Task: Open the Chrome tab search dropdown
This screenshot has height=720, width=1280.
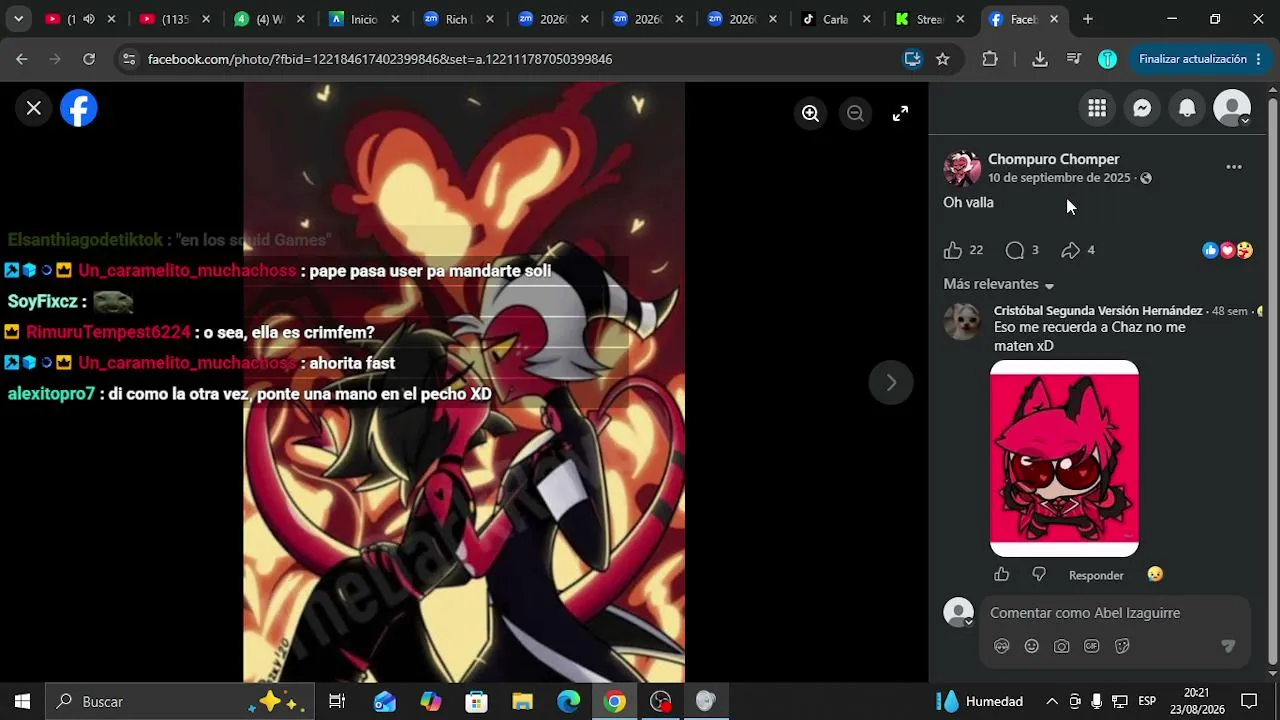Action: (x=18, y=19)
